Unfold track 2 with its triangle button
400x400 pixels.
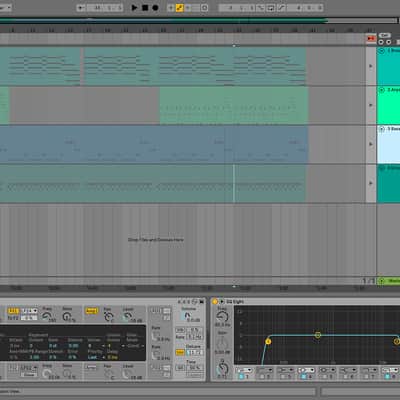pyautogui.click(x=382, y=90)
